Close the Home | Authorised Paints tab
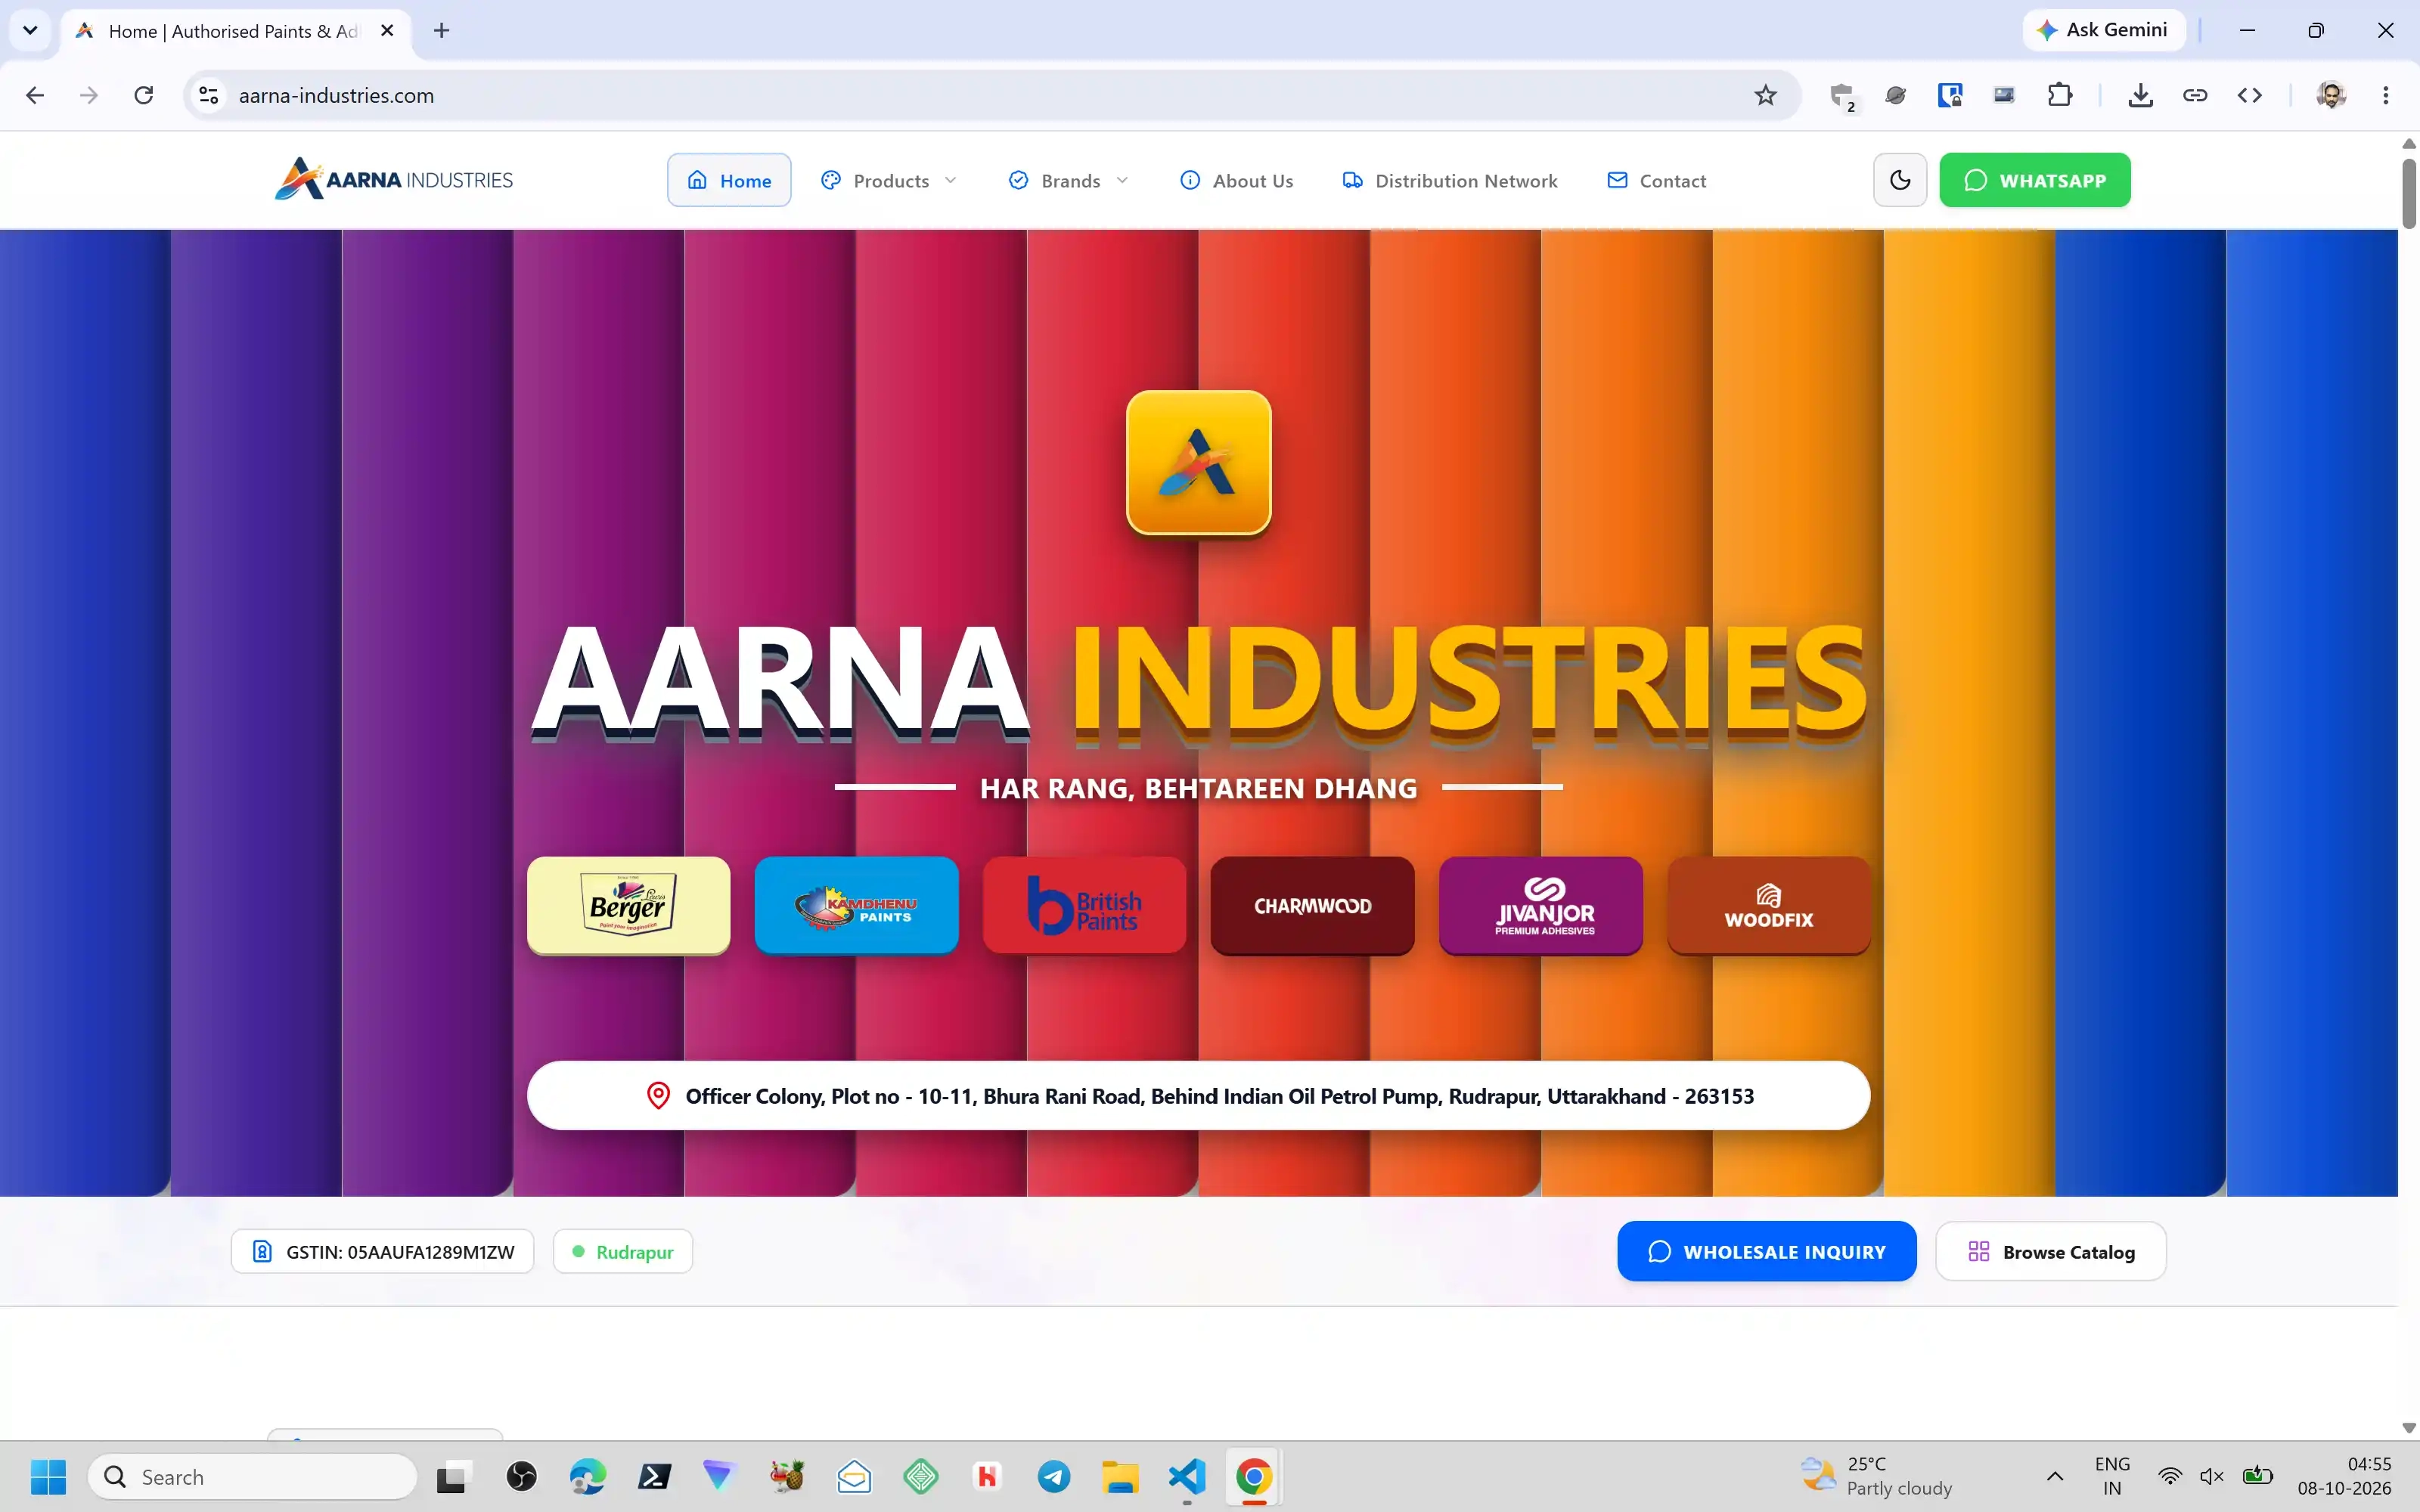 click(387, 30)
